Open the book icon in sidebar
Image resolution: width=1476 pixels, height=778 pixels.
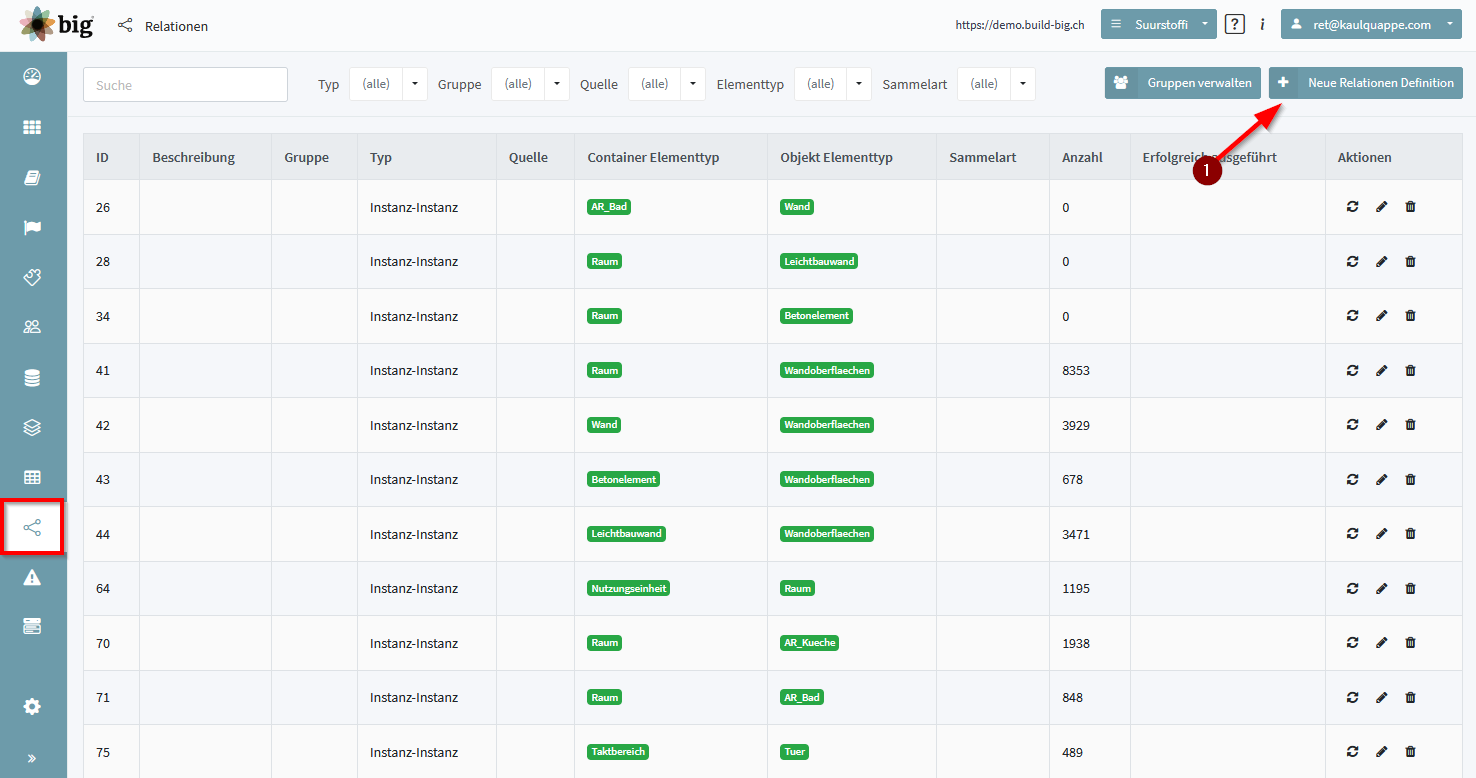pos(32,177)
